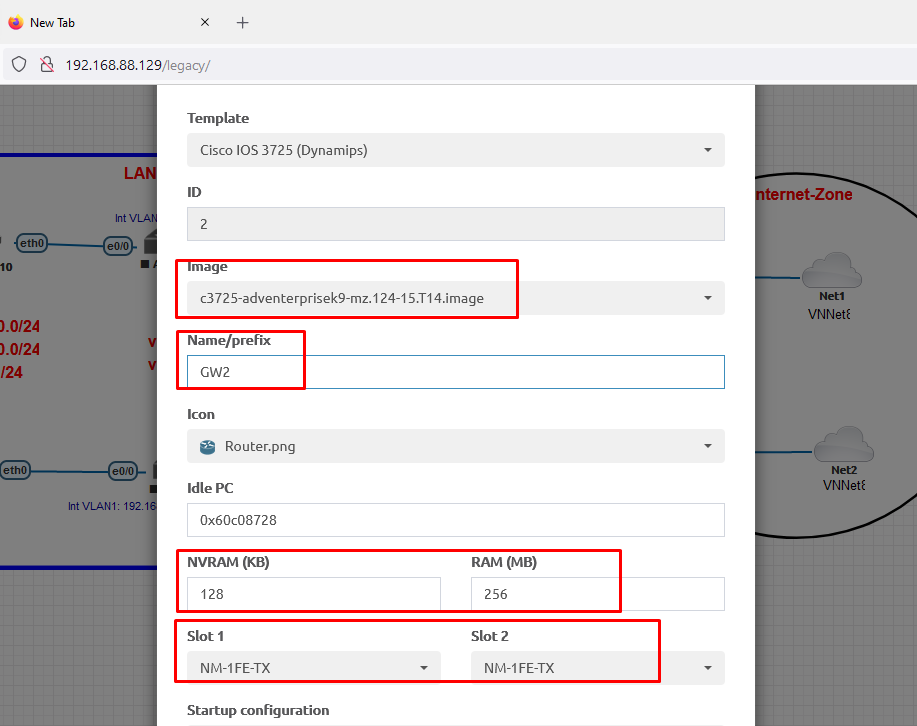
Task: Open the Icon dropdown Router.png
Action: tap(456, 446)
